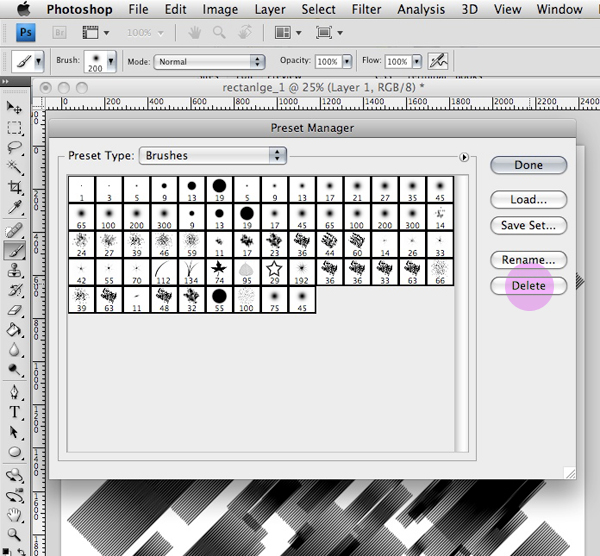Image resolution: width=600 pixels, height=556 pixels.
Task: Open the blending Mode dropdown
Action: coord(209,62)
